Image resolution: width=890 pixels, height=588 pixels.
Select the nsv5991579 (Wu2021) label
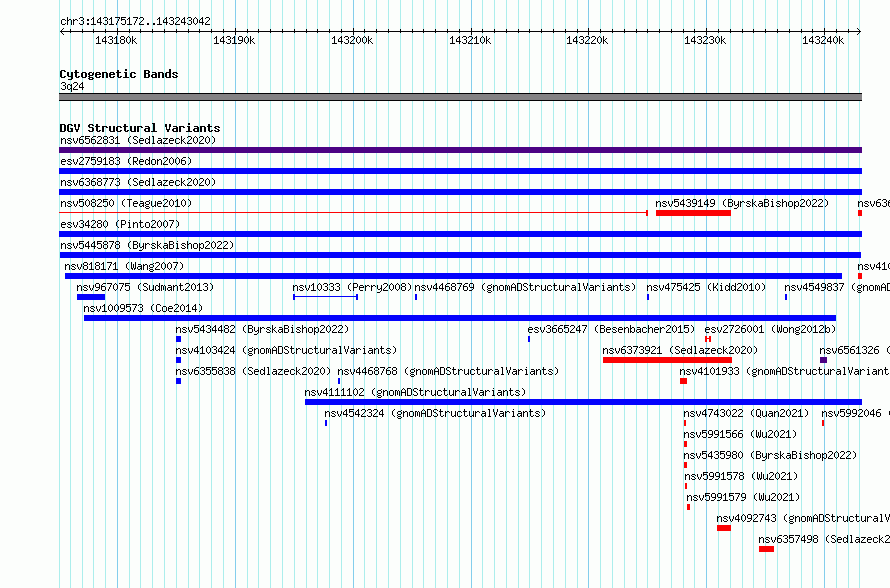(743, 497)
